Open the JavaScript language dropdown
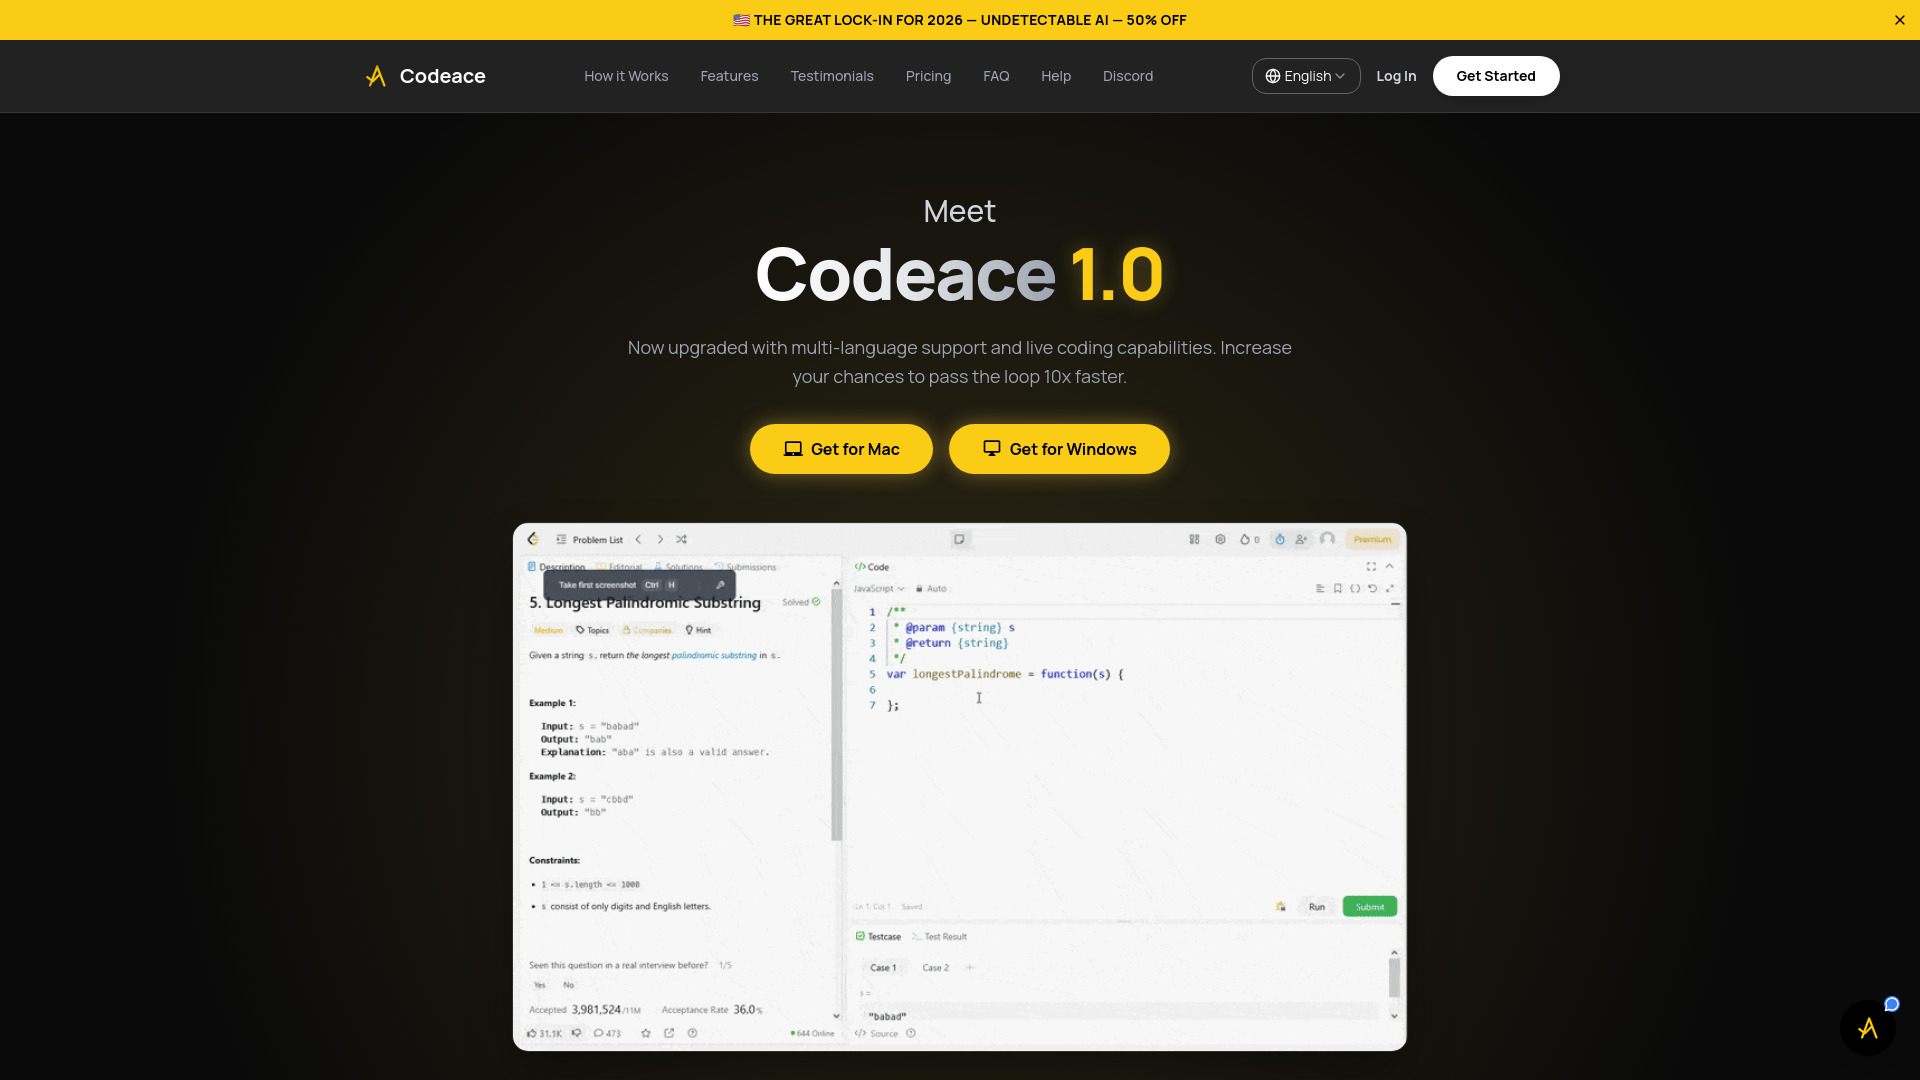Image resolution: width=1920 pixels, height=1080 pixels. [x=880, y=588]
